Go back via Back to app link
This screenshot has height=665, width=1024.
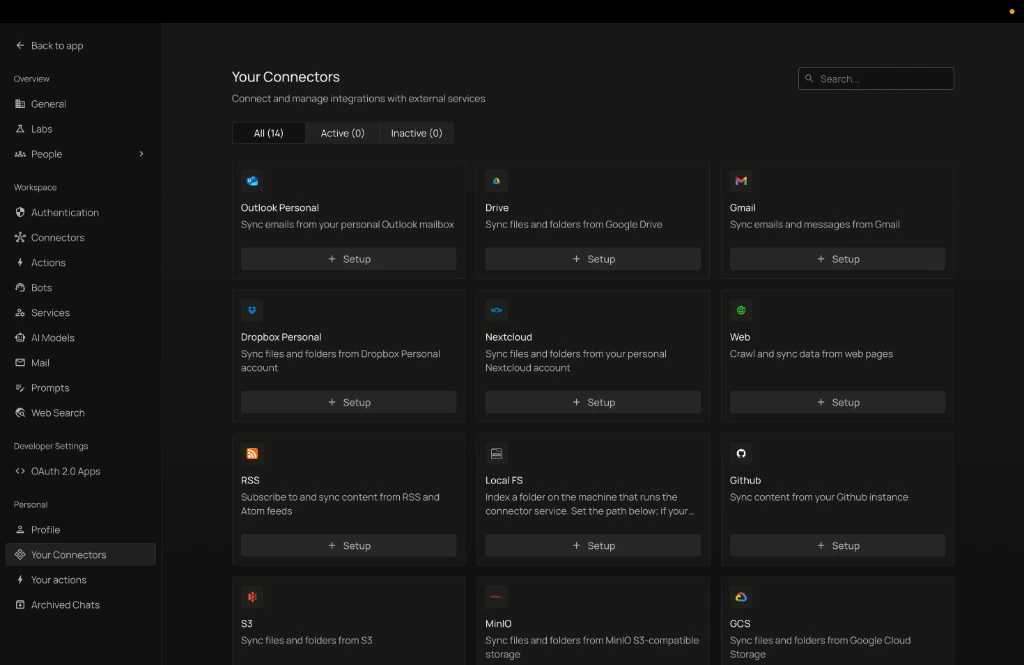click(50, 45)
